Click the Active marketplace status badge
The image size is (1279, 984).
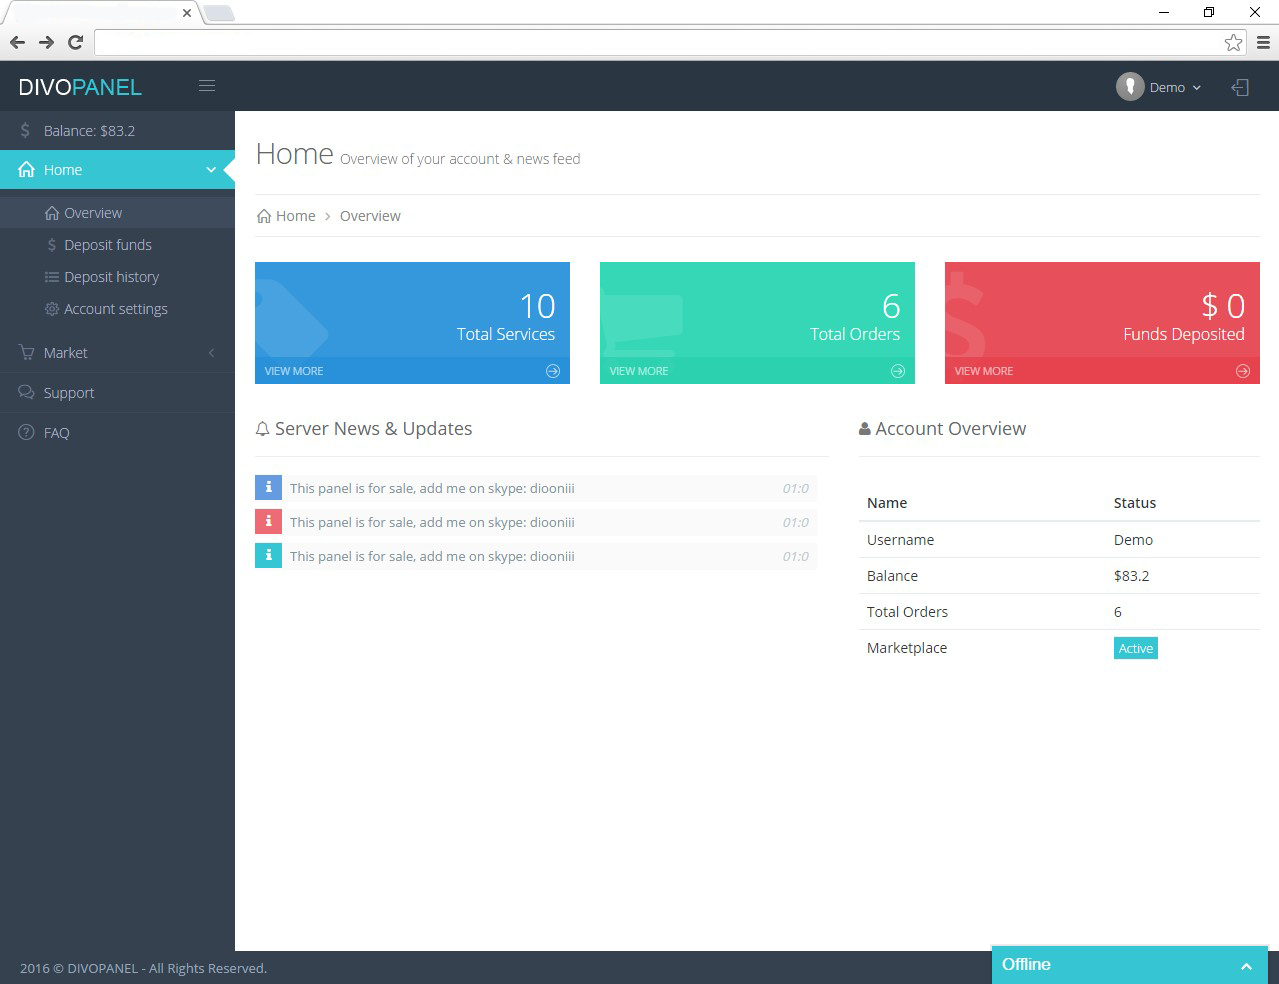[x=1135, y=649]
